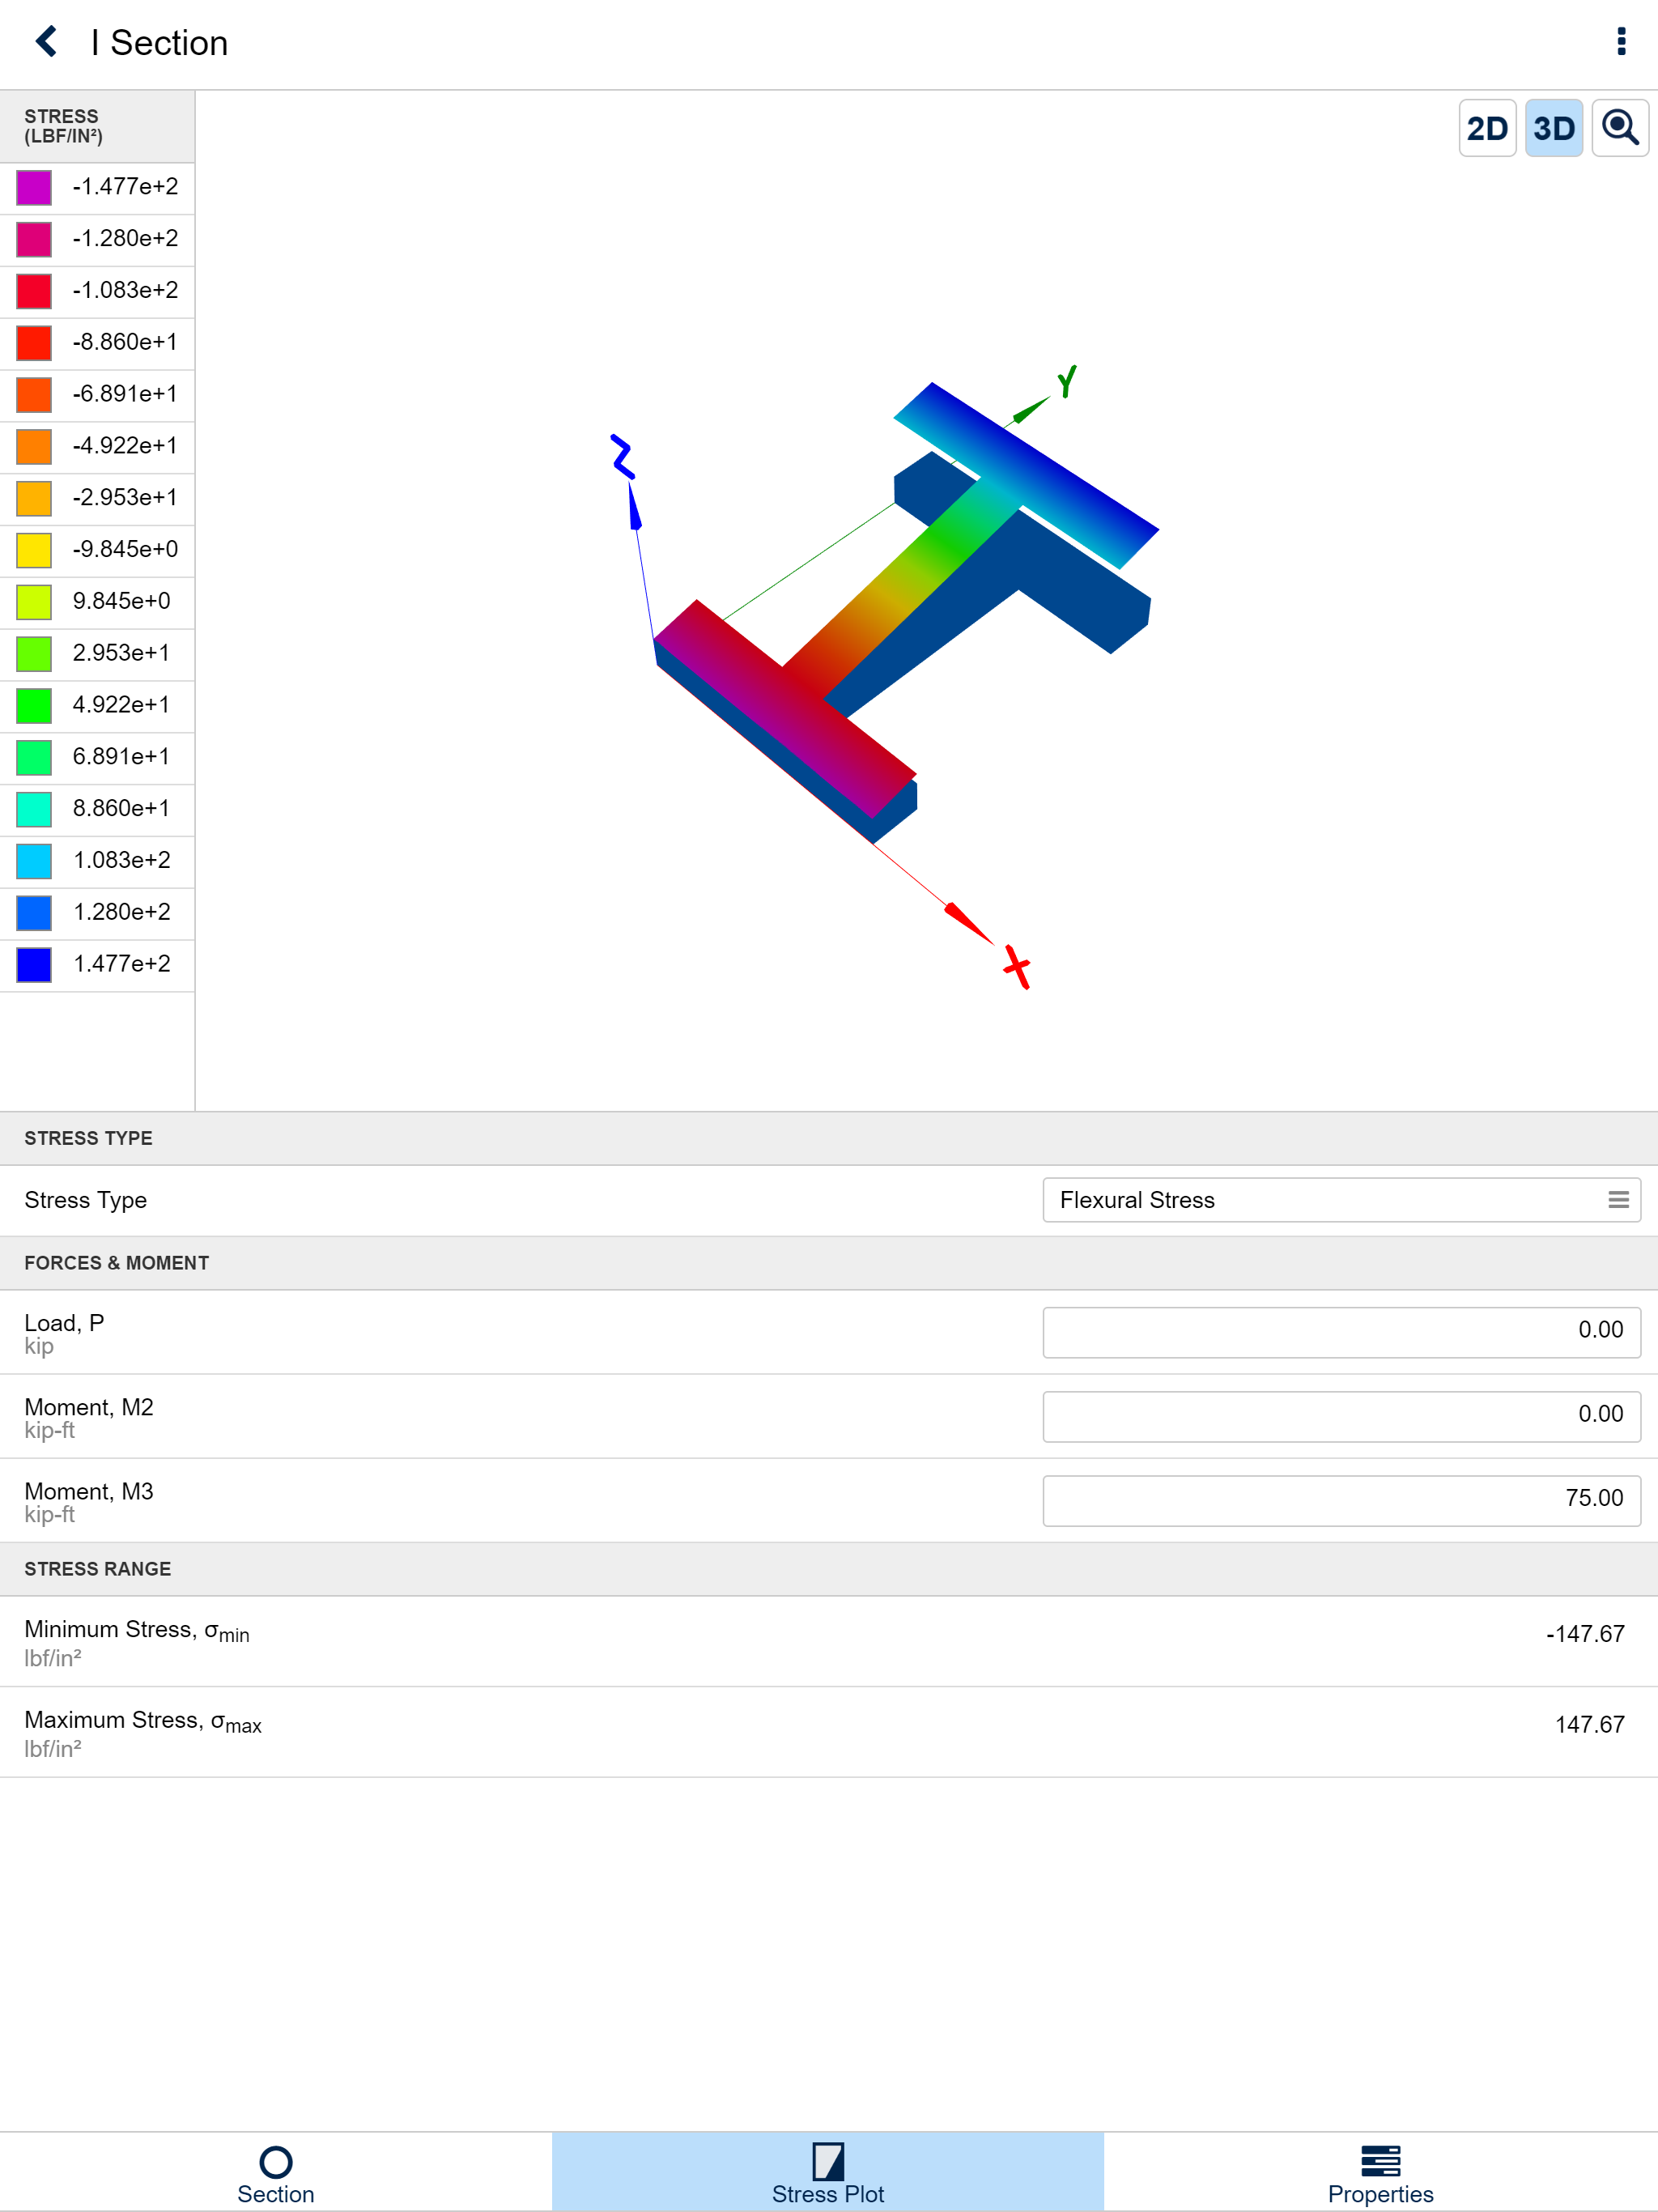Click the red X axis label
This screenshot has height=2212, width=1658.
1017,967
